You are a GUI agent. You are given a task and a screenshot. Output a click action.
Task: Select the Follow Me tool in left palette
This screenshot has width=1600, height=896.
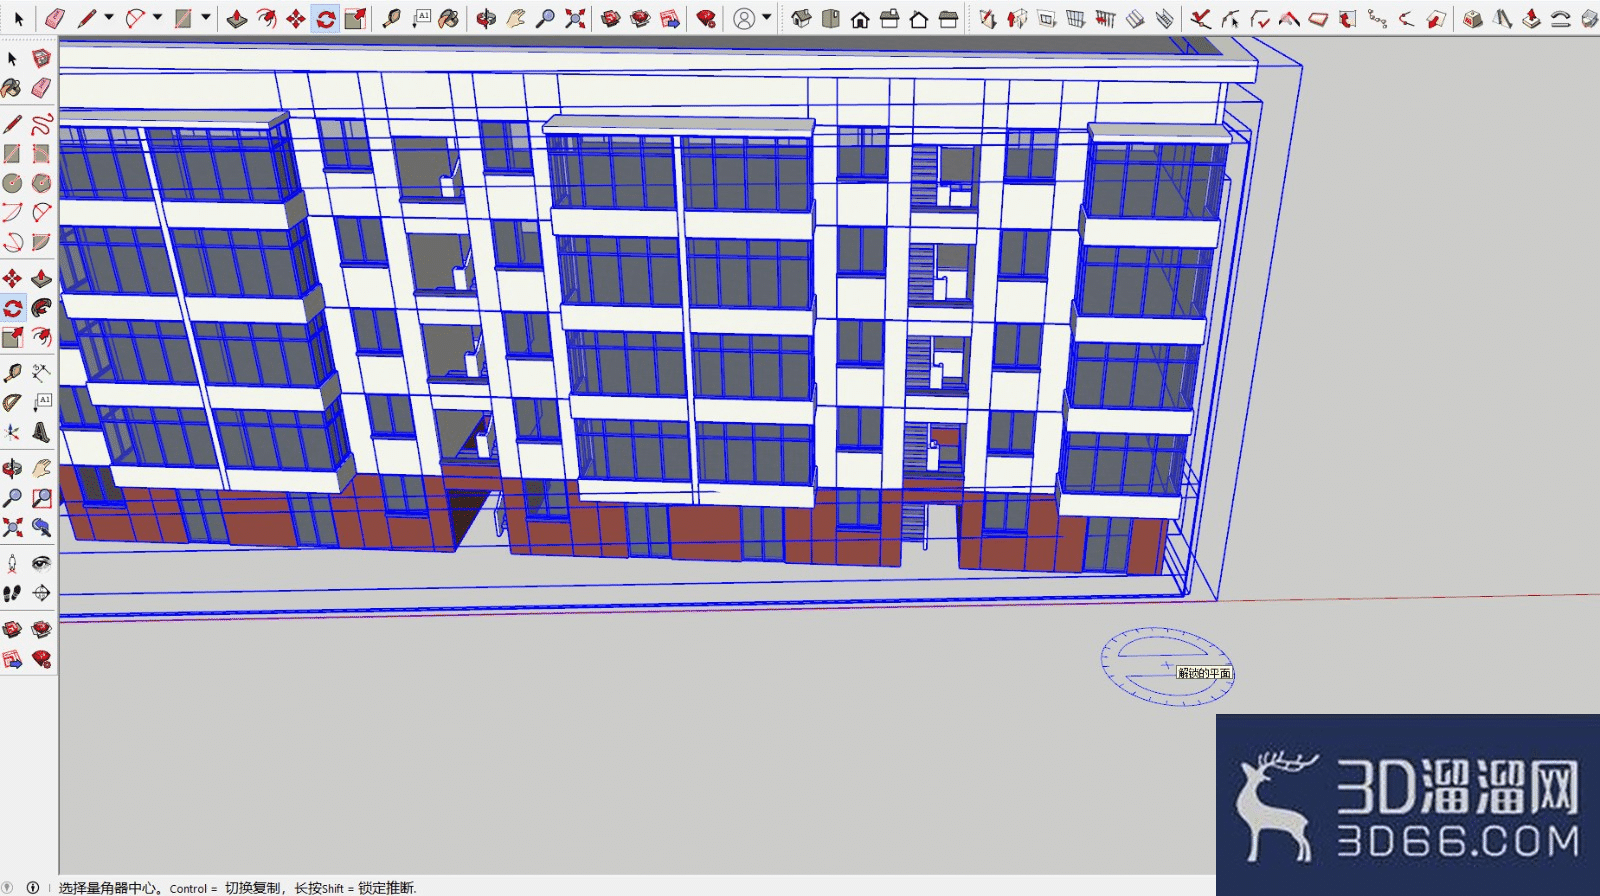tap(41, 308)
